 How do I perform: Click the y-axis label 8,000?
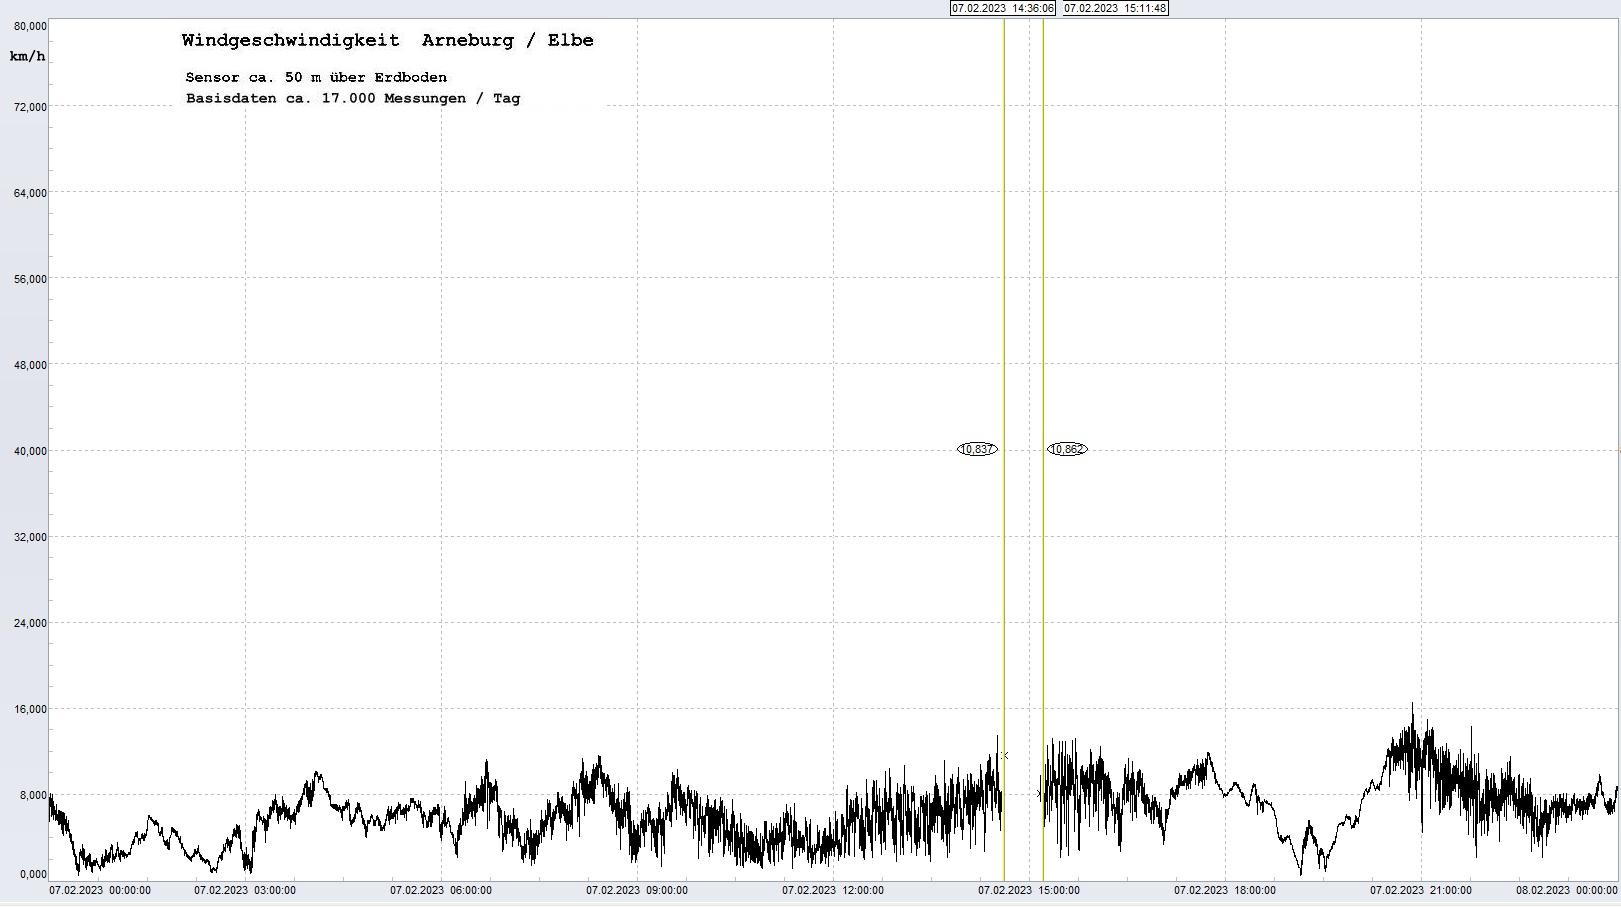click(x=32, y=795)
